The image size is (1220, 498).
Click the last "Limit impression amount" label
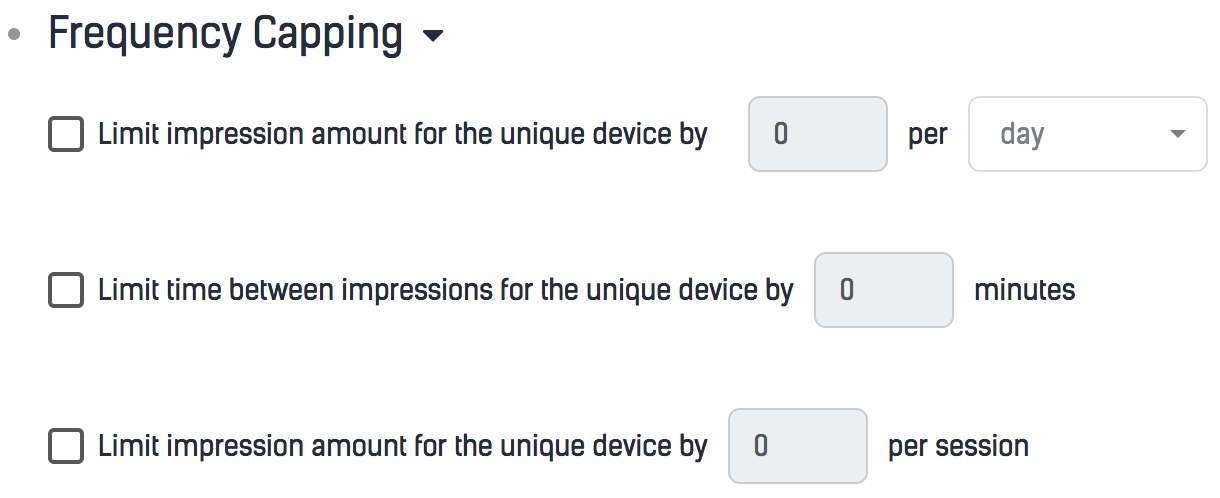(x=402, y=446)
